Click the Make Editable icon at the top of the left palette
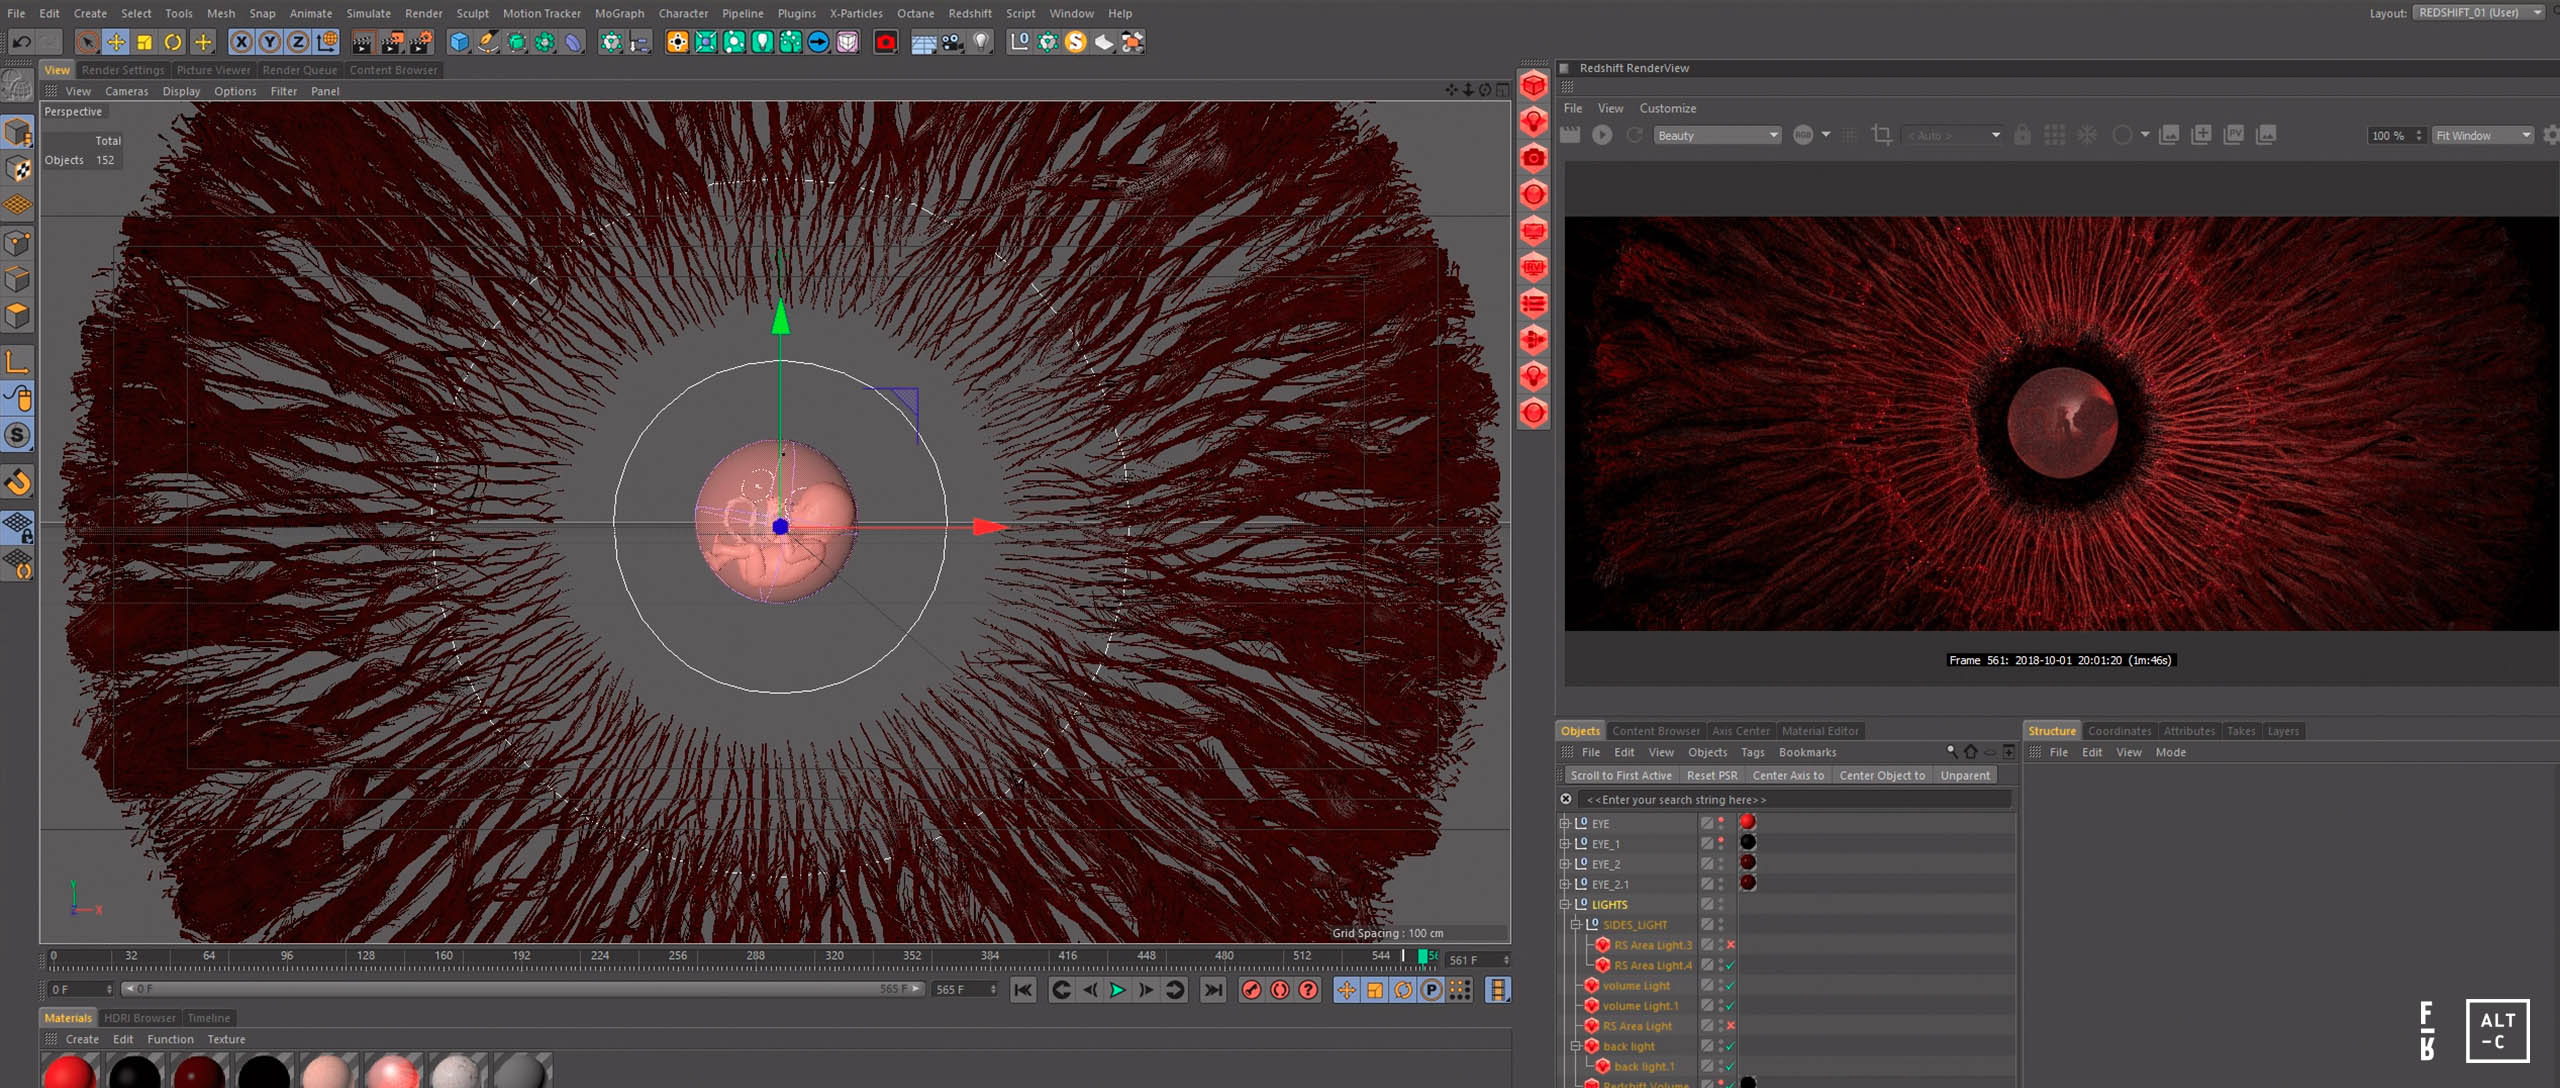2560x1088 pixels. pyautogui.click(x=18, y=86)
